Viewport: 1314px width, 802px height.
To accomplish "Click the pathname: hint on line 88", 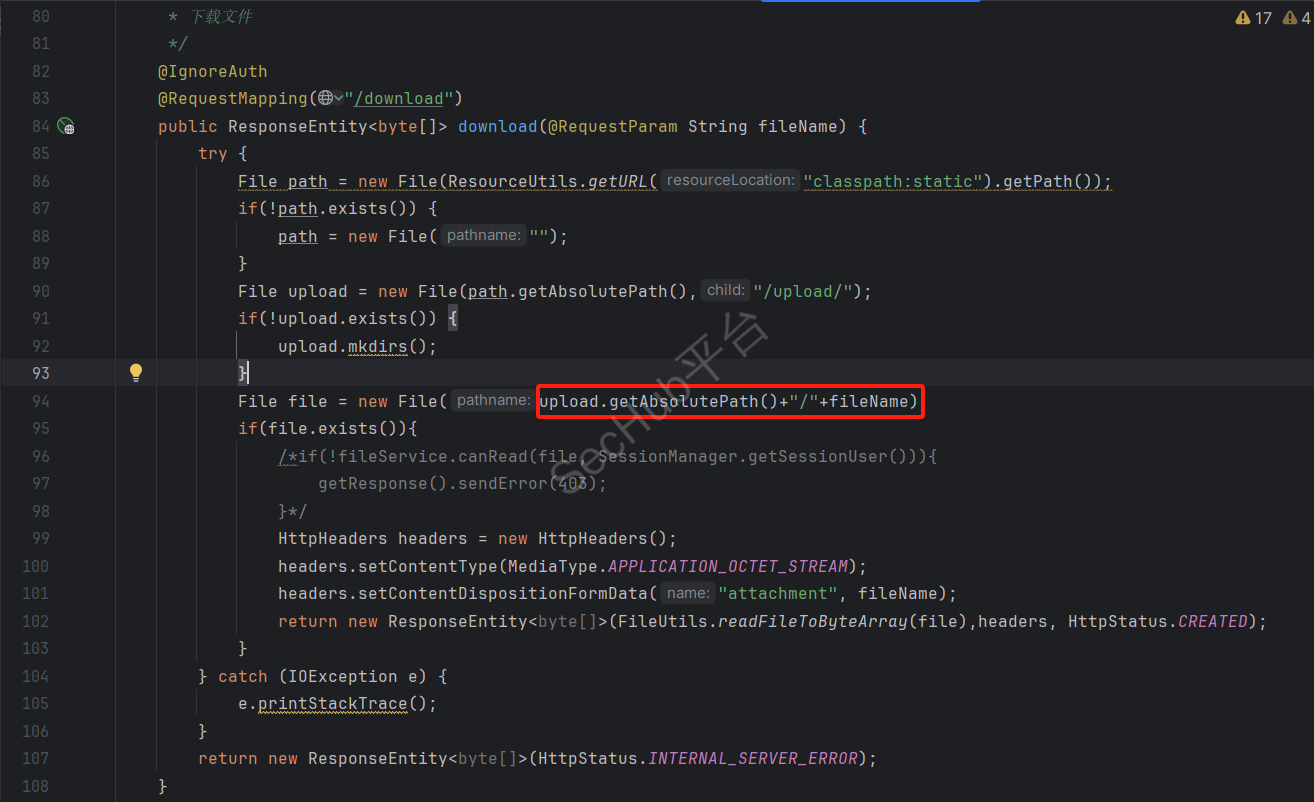I will (483, 236).
